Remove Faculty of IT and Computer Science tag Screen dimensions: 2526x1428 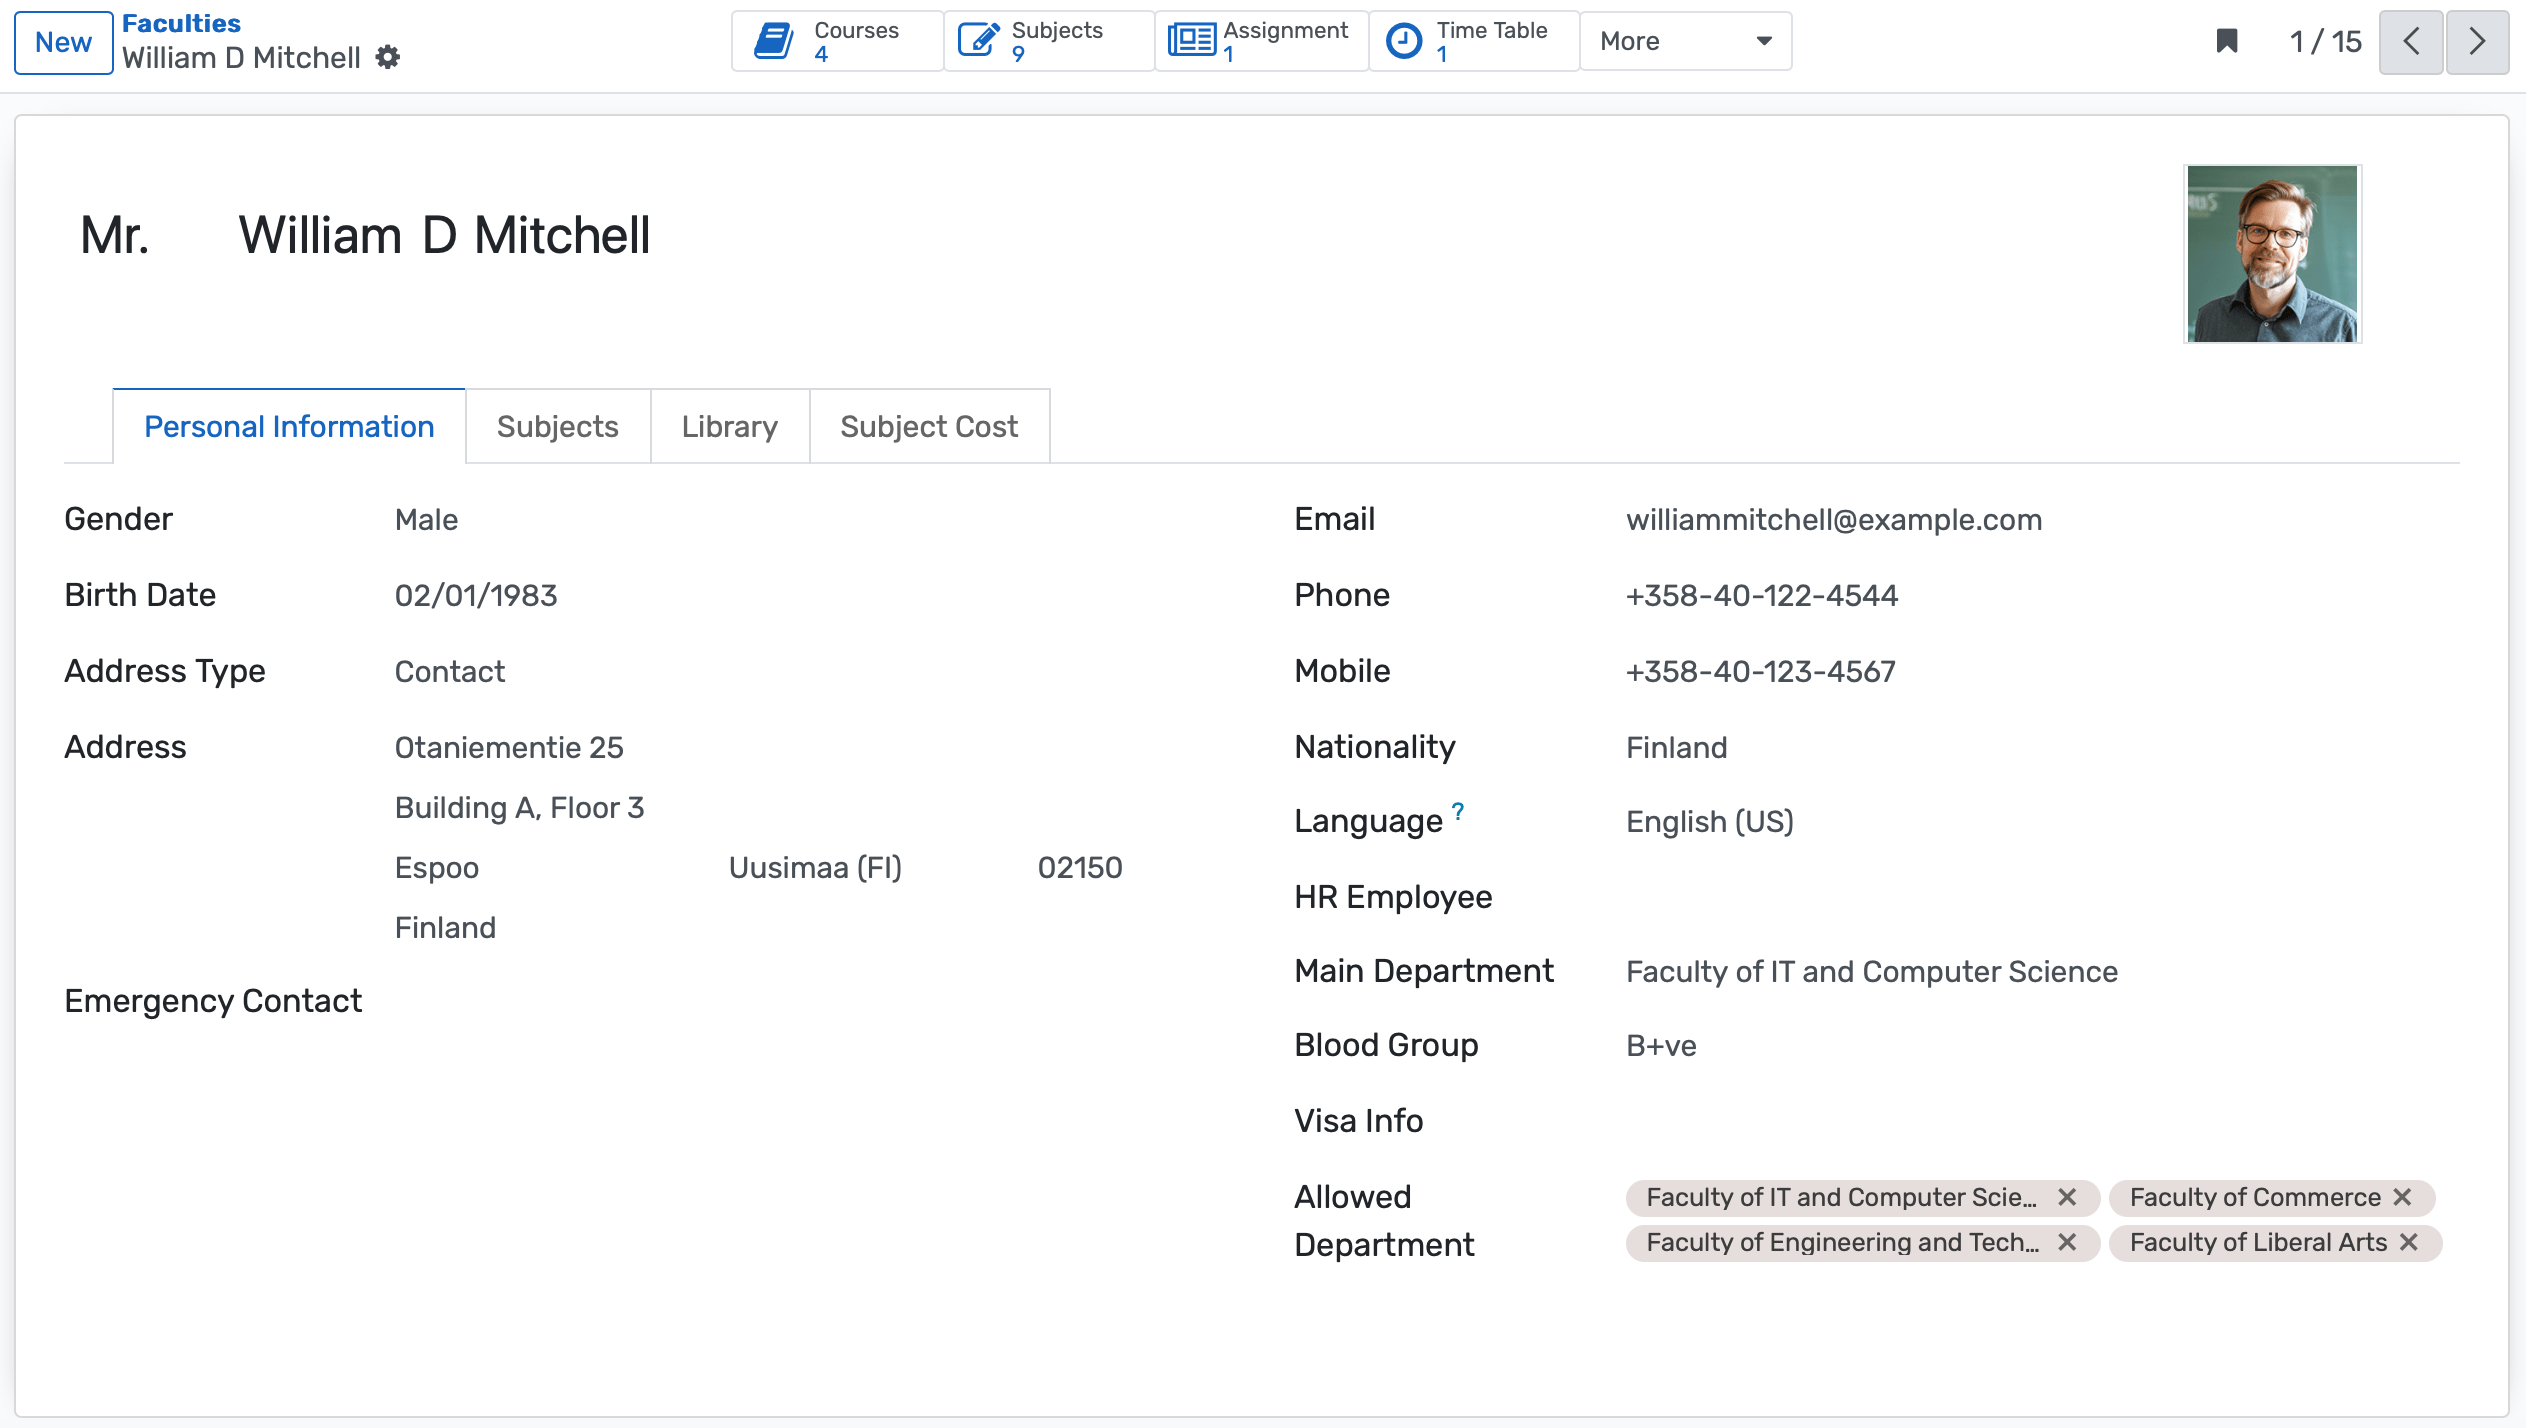pos(2068,1197)
